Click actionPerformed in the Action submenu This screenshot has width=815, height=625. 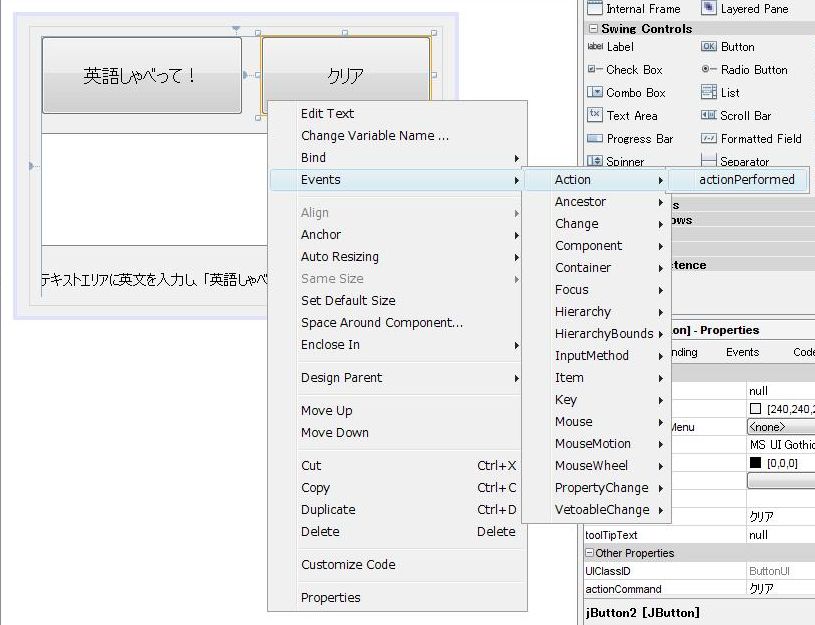click(747, 180)
